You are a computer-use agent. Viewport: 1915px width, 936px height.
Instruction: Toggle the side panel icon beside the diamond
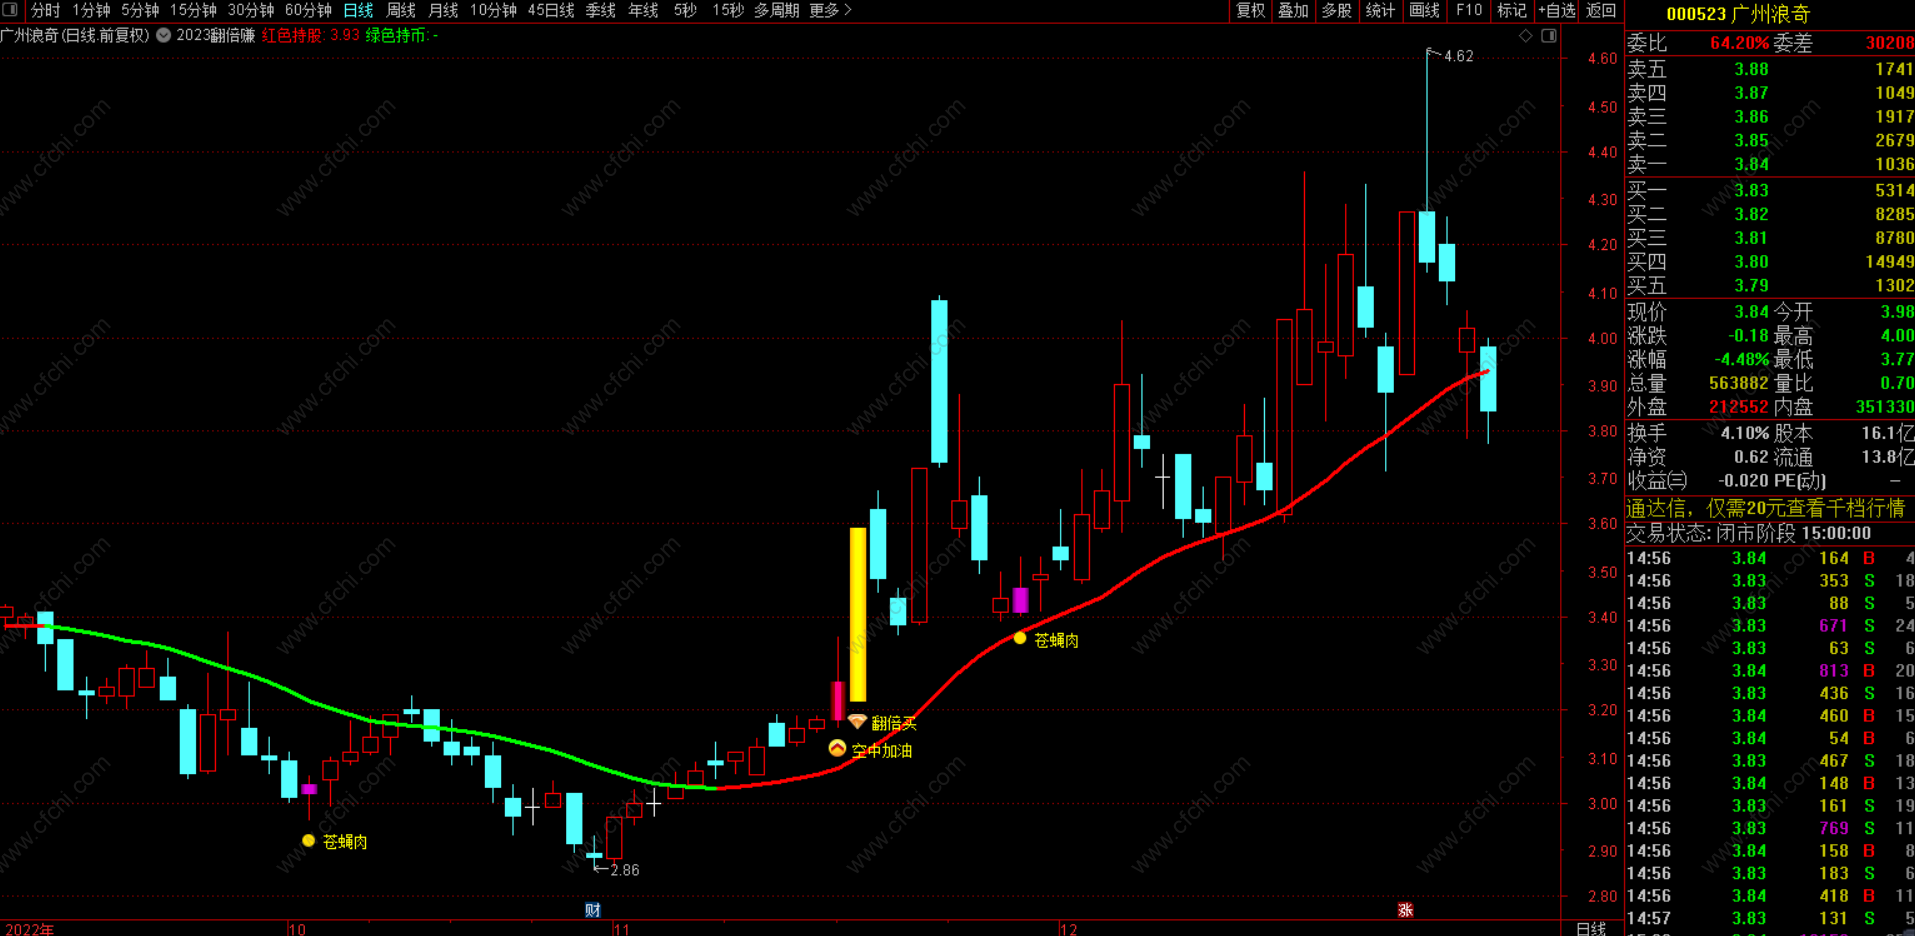tap(1548, 36)
